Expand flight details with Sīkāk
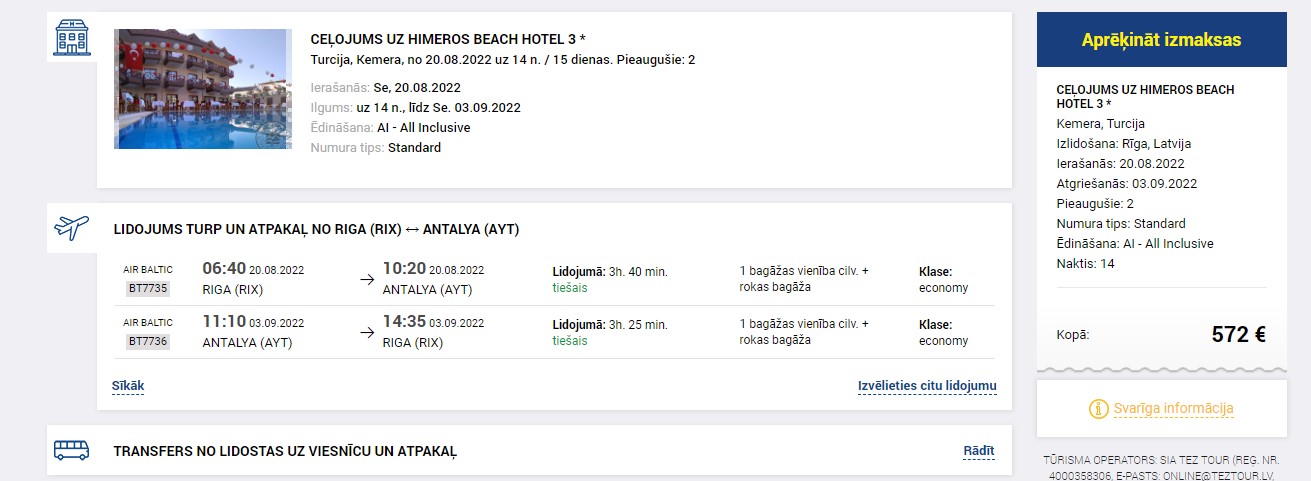Screen dimensions: 1311x481 pyautogui.click(x=128, y=386)
